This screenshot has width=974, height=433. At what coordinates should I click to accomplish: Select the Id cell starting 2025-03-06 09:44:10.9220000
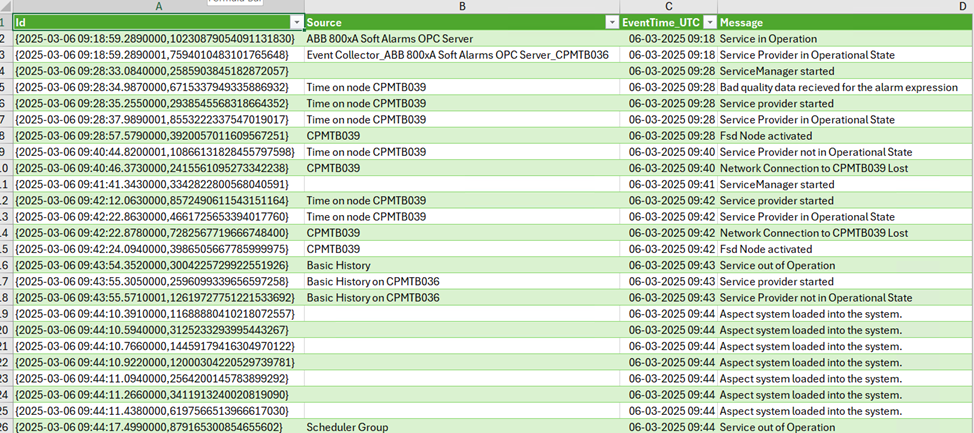(159, 362)
